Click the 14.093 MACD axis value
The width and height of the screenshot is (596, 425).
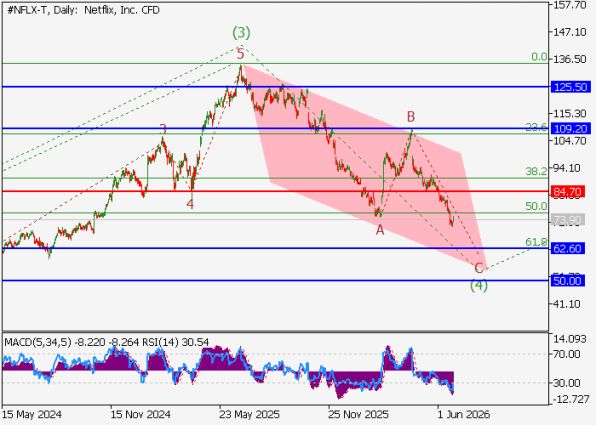pyautogui.click(x=570, y=339)
